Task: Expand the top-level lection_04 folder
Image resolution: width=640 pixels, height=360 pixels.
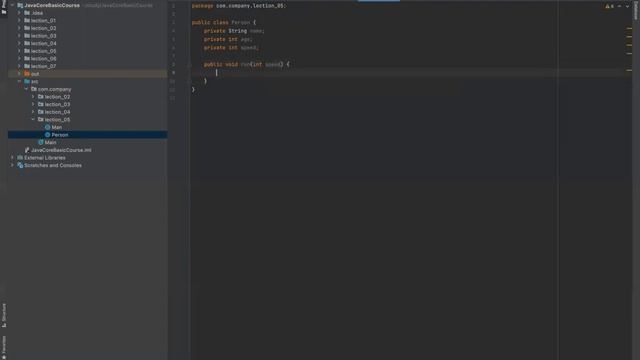Action: (x=19, y=43)
